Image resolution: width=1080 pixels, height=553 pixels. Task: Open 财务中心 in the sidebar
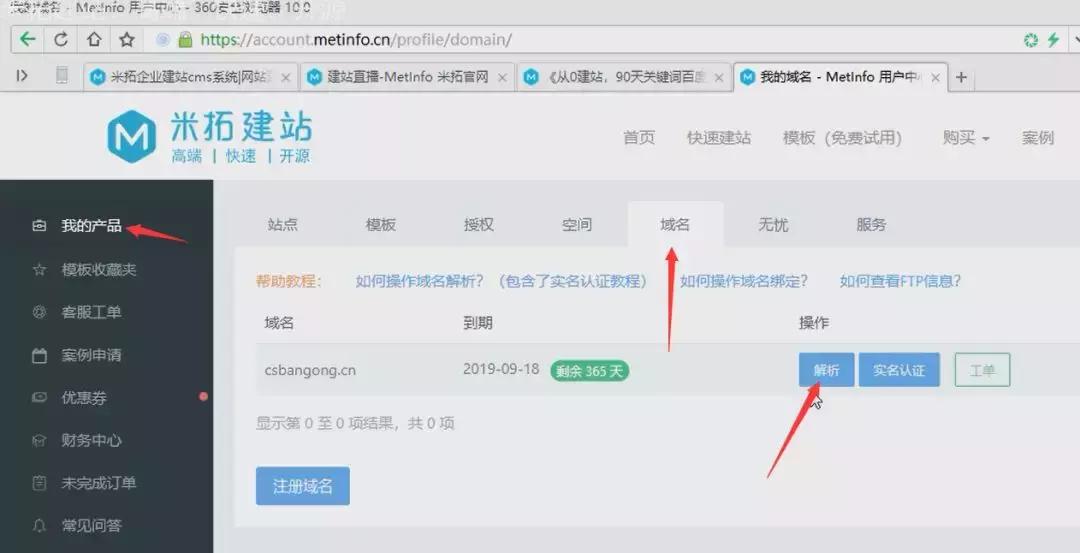pyautogui.click(x=91, y=440)
